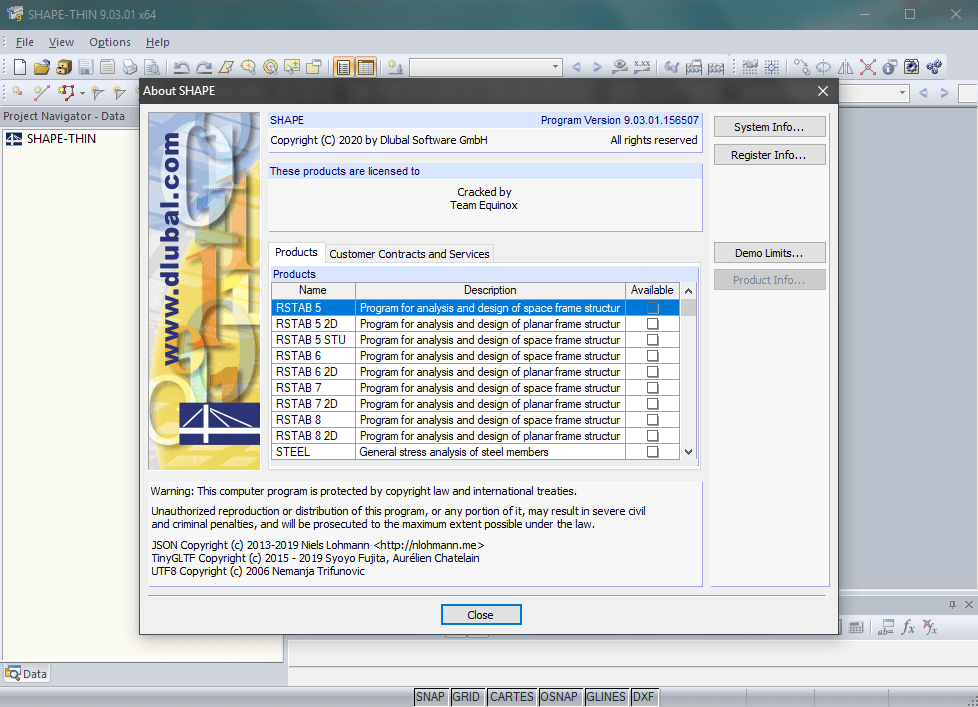Viewport: 978px width, 707px height.
Task: Open the File menu
Action: pyautogui.click(x=25, y=42)
